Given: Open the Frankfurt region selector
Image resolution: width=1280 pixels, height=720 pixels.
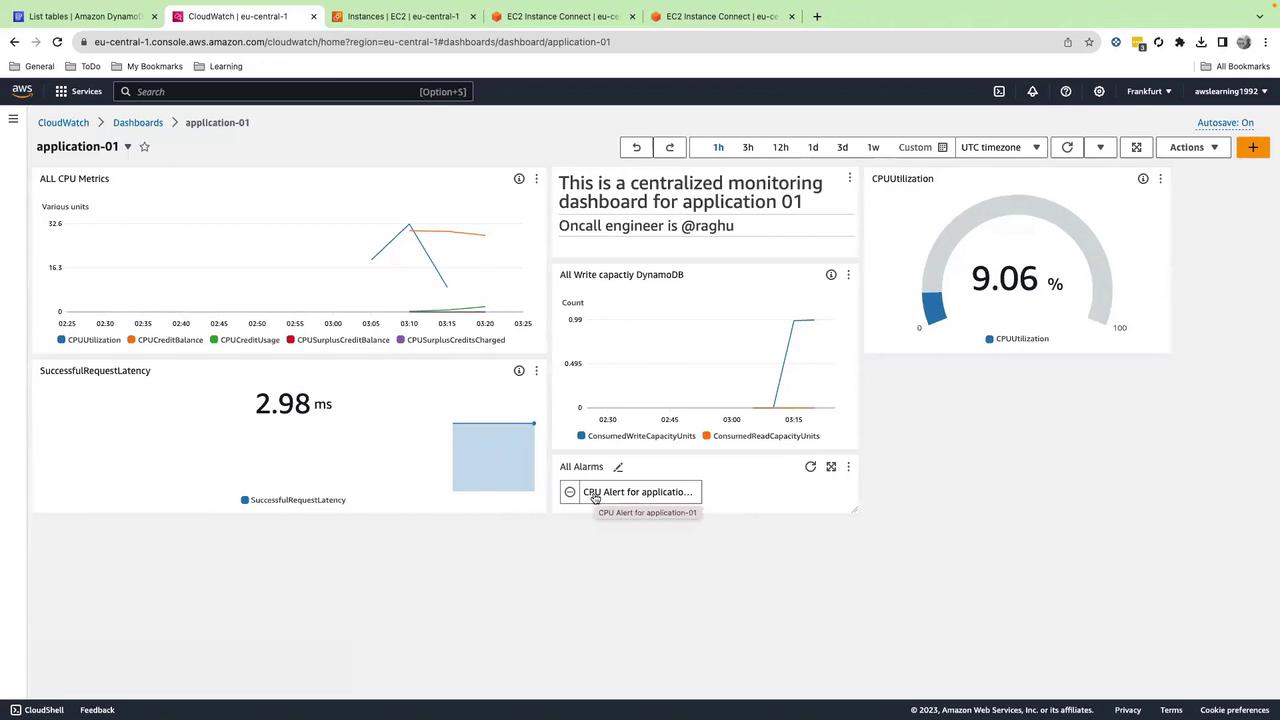Looking at the screenshot, I should [1149, 91].
